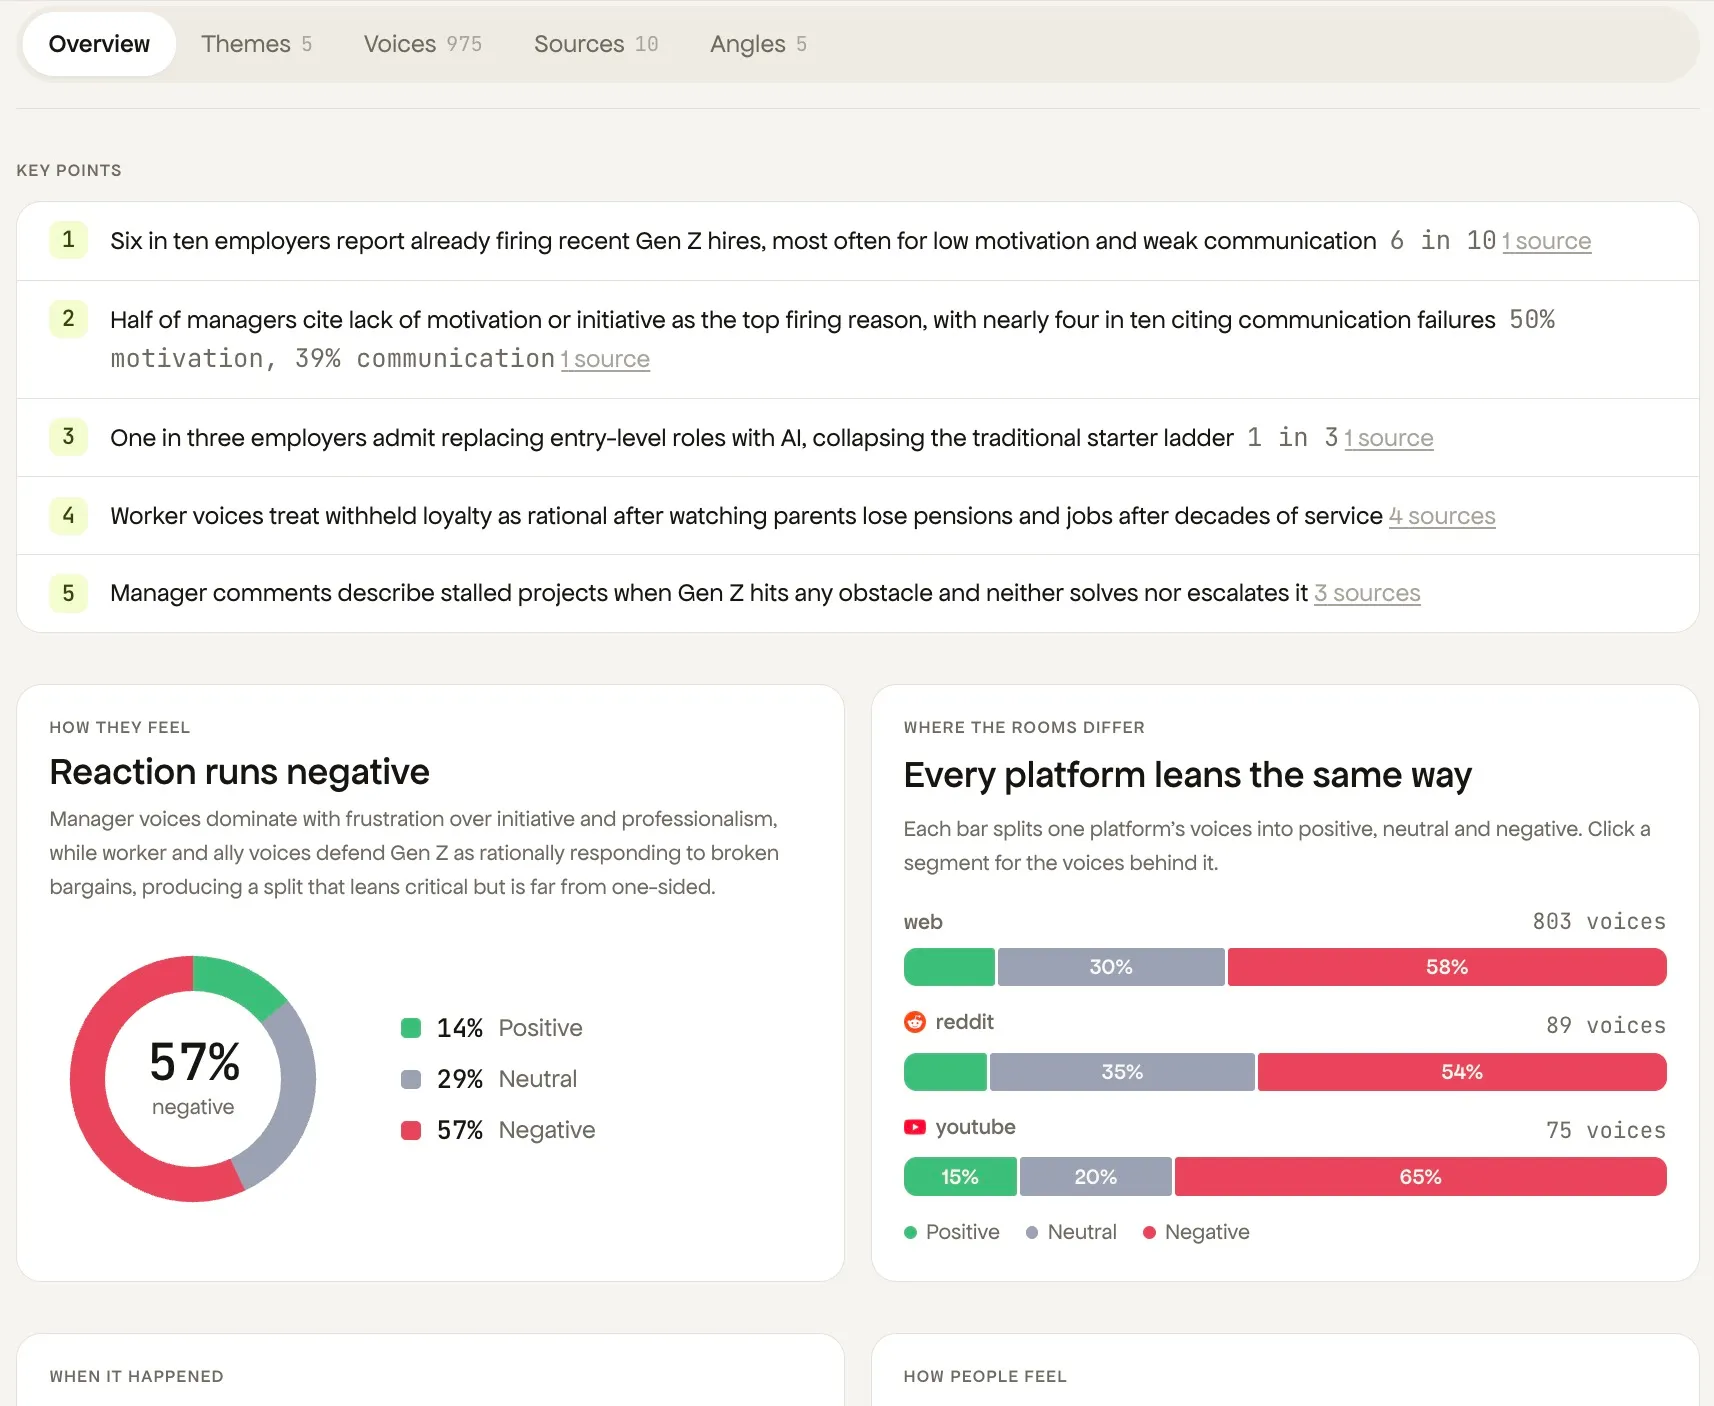The width and height of the screenshot is (1714, 1406).
Task: Click the '89 voices' count for reddit
Action: tap(1606, 1025)
